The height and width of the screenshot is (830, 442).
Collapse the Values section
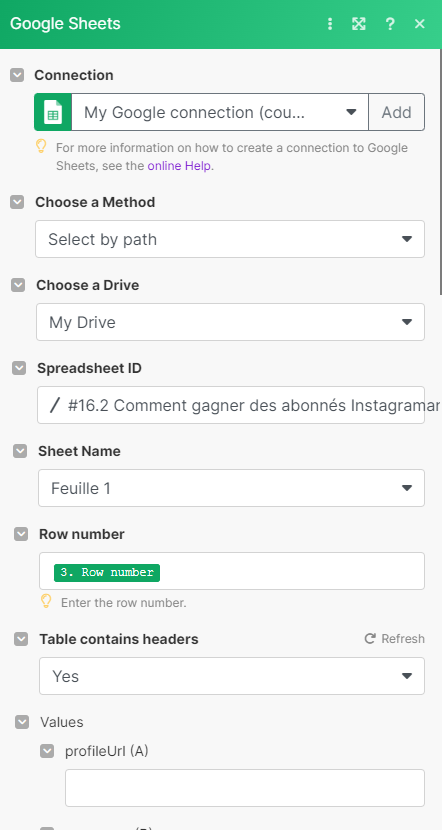22,722
